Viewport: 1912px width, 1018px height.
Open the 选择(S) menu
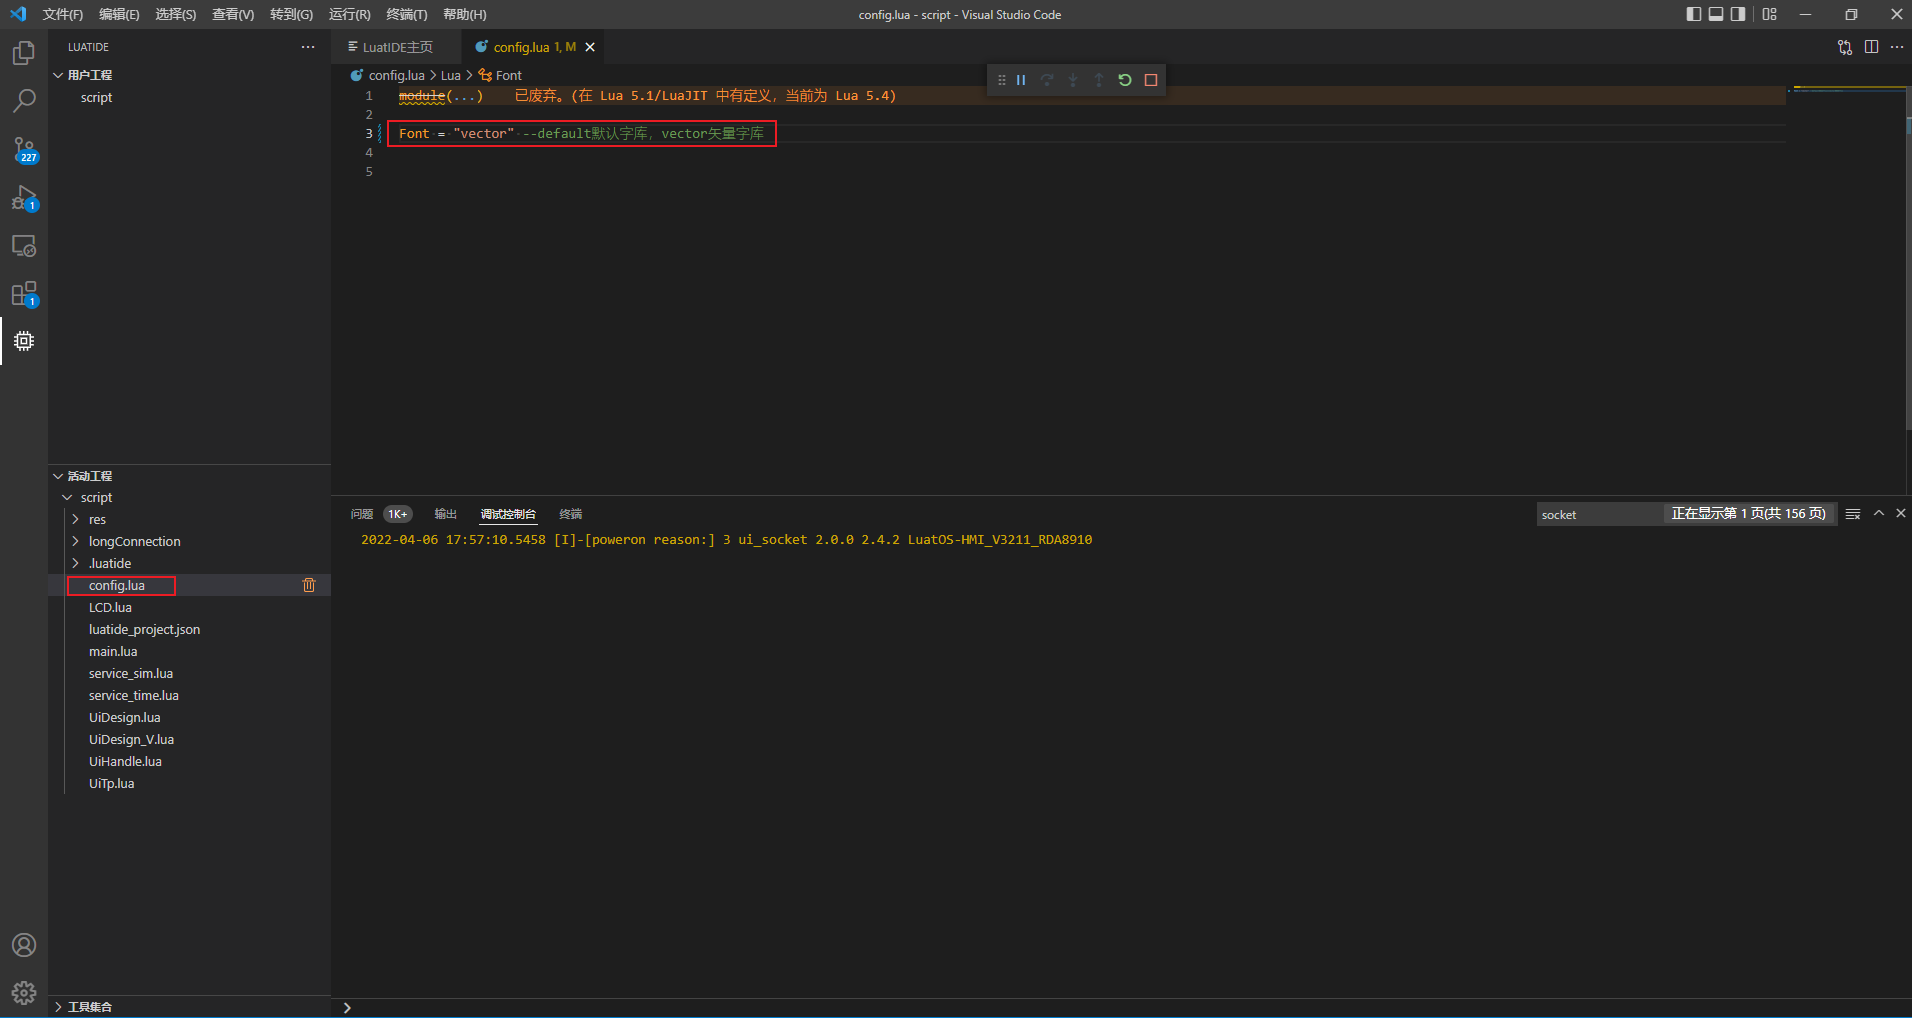tap(176, 14)
